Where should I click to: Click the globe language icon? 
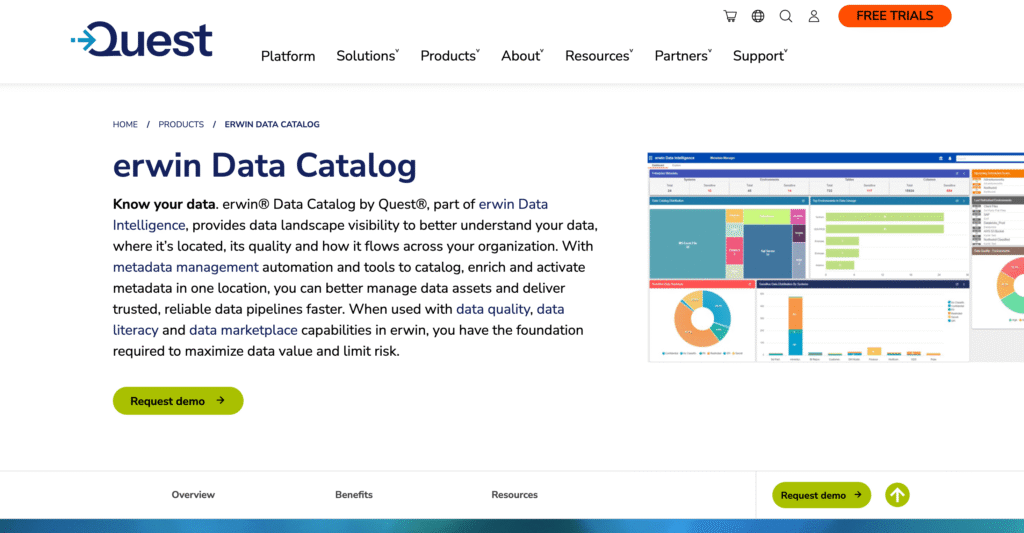(x=758, y=16)
